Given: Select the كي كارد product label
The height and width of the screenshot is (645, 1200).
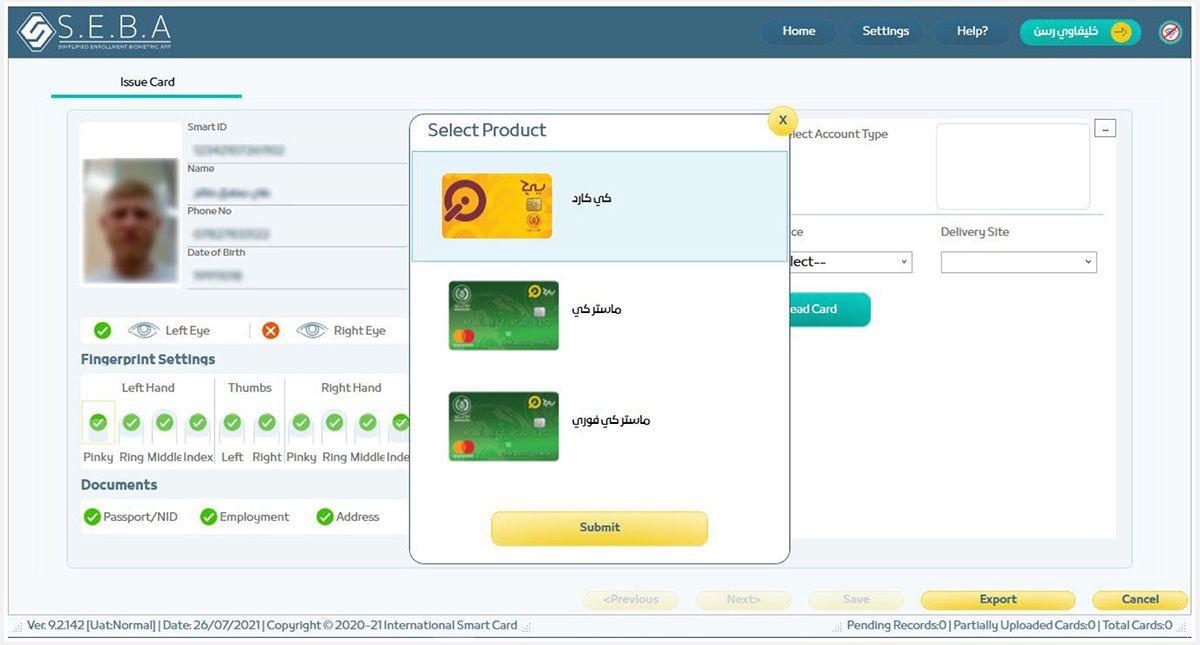Looking at the screenshot, I should point(591,198).
